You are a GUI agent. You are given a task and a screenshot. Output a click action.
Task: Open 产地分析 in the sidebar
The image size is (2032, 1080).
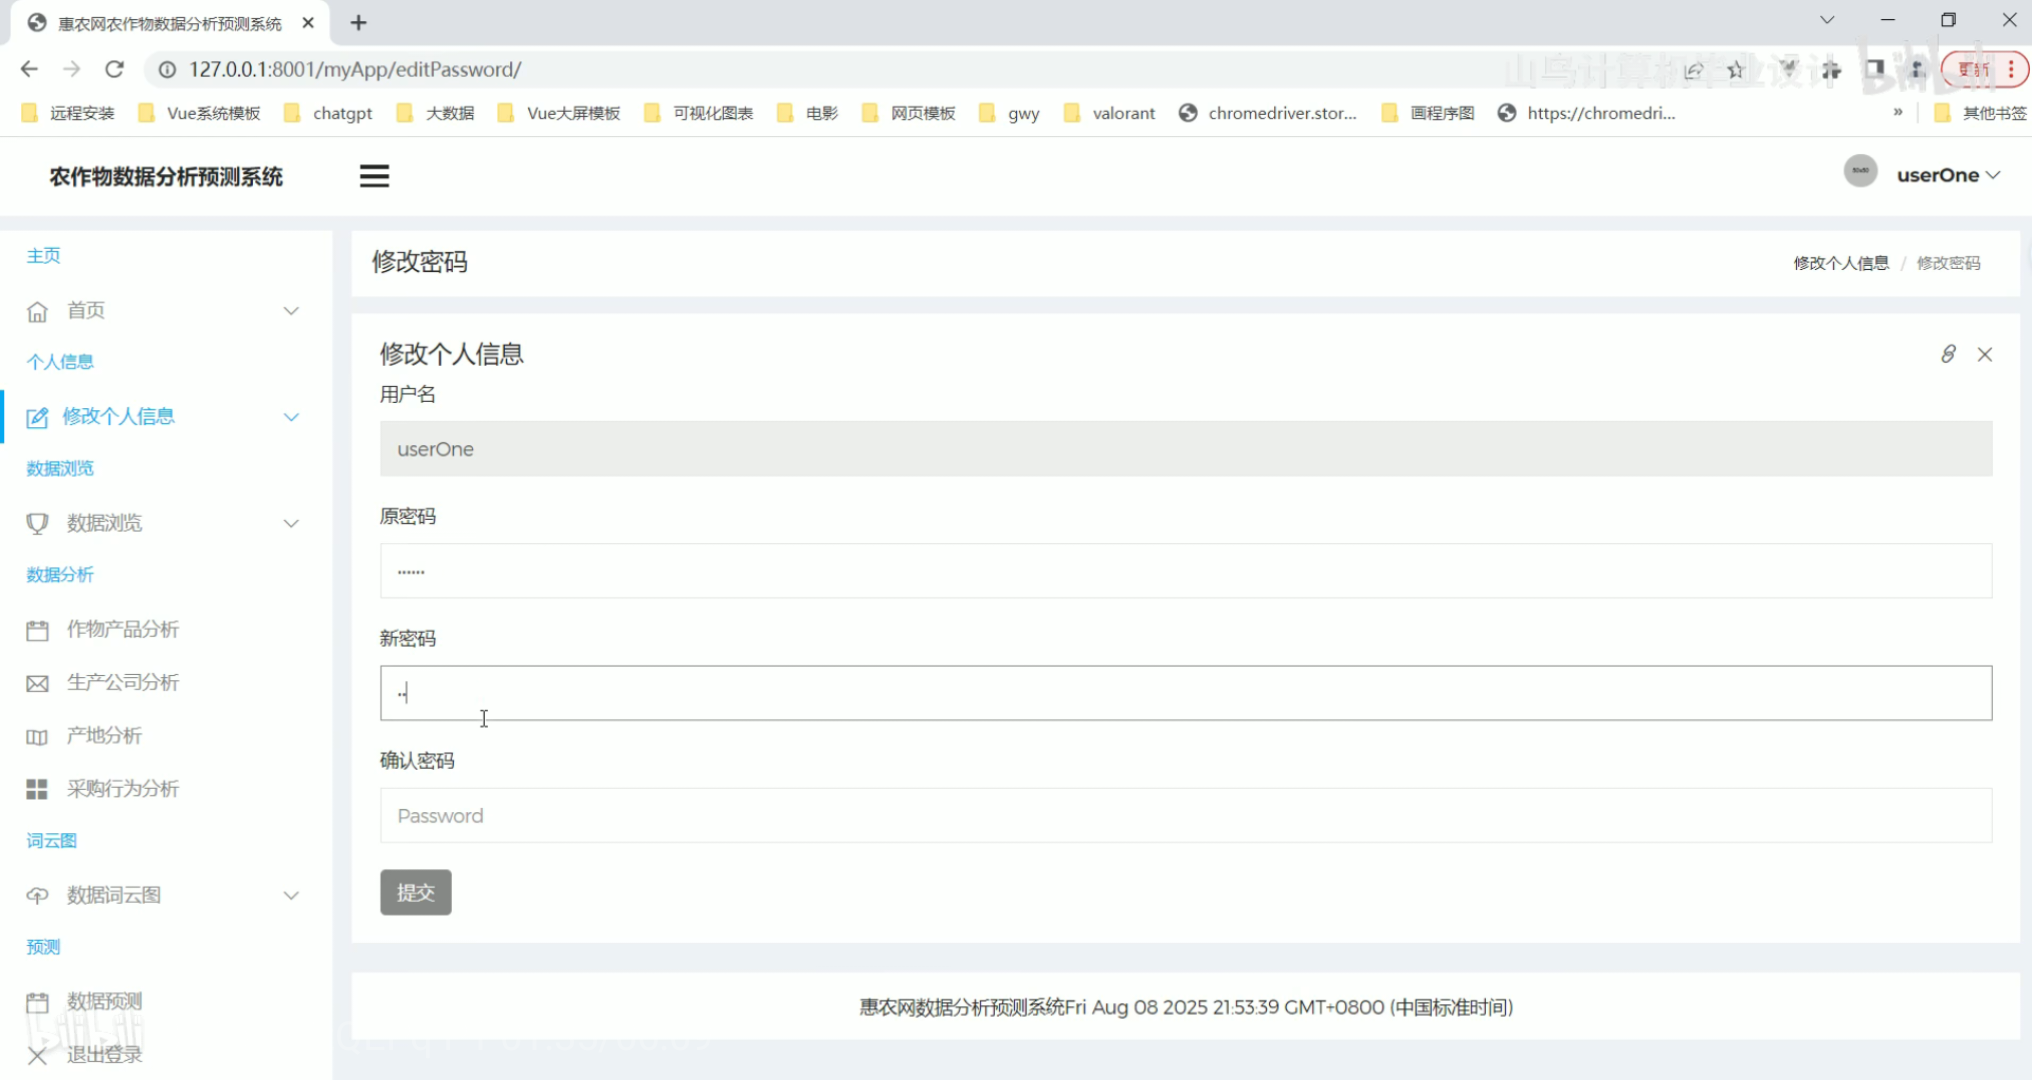coord(104,735)
